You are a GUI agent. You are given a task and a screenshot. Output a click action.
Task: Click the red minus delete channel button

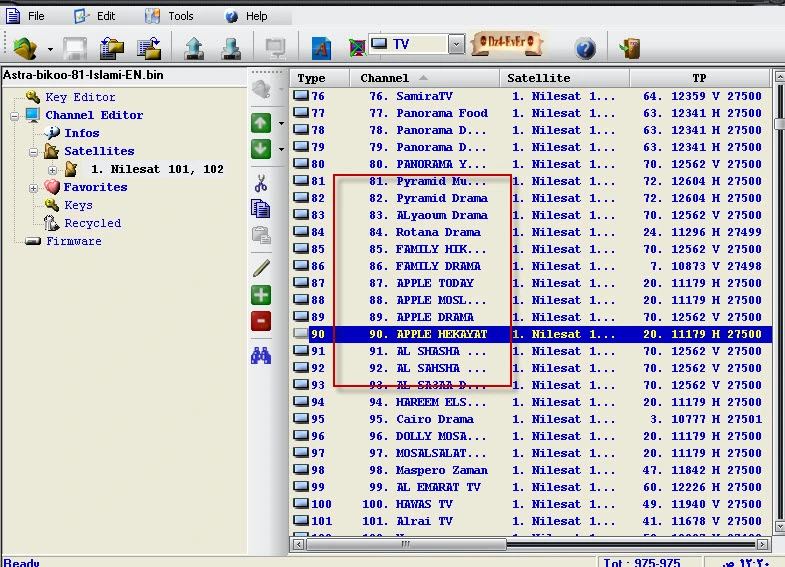coord(261,321)
